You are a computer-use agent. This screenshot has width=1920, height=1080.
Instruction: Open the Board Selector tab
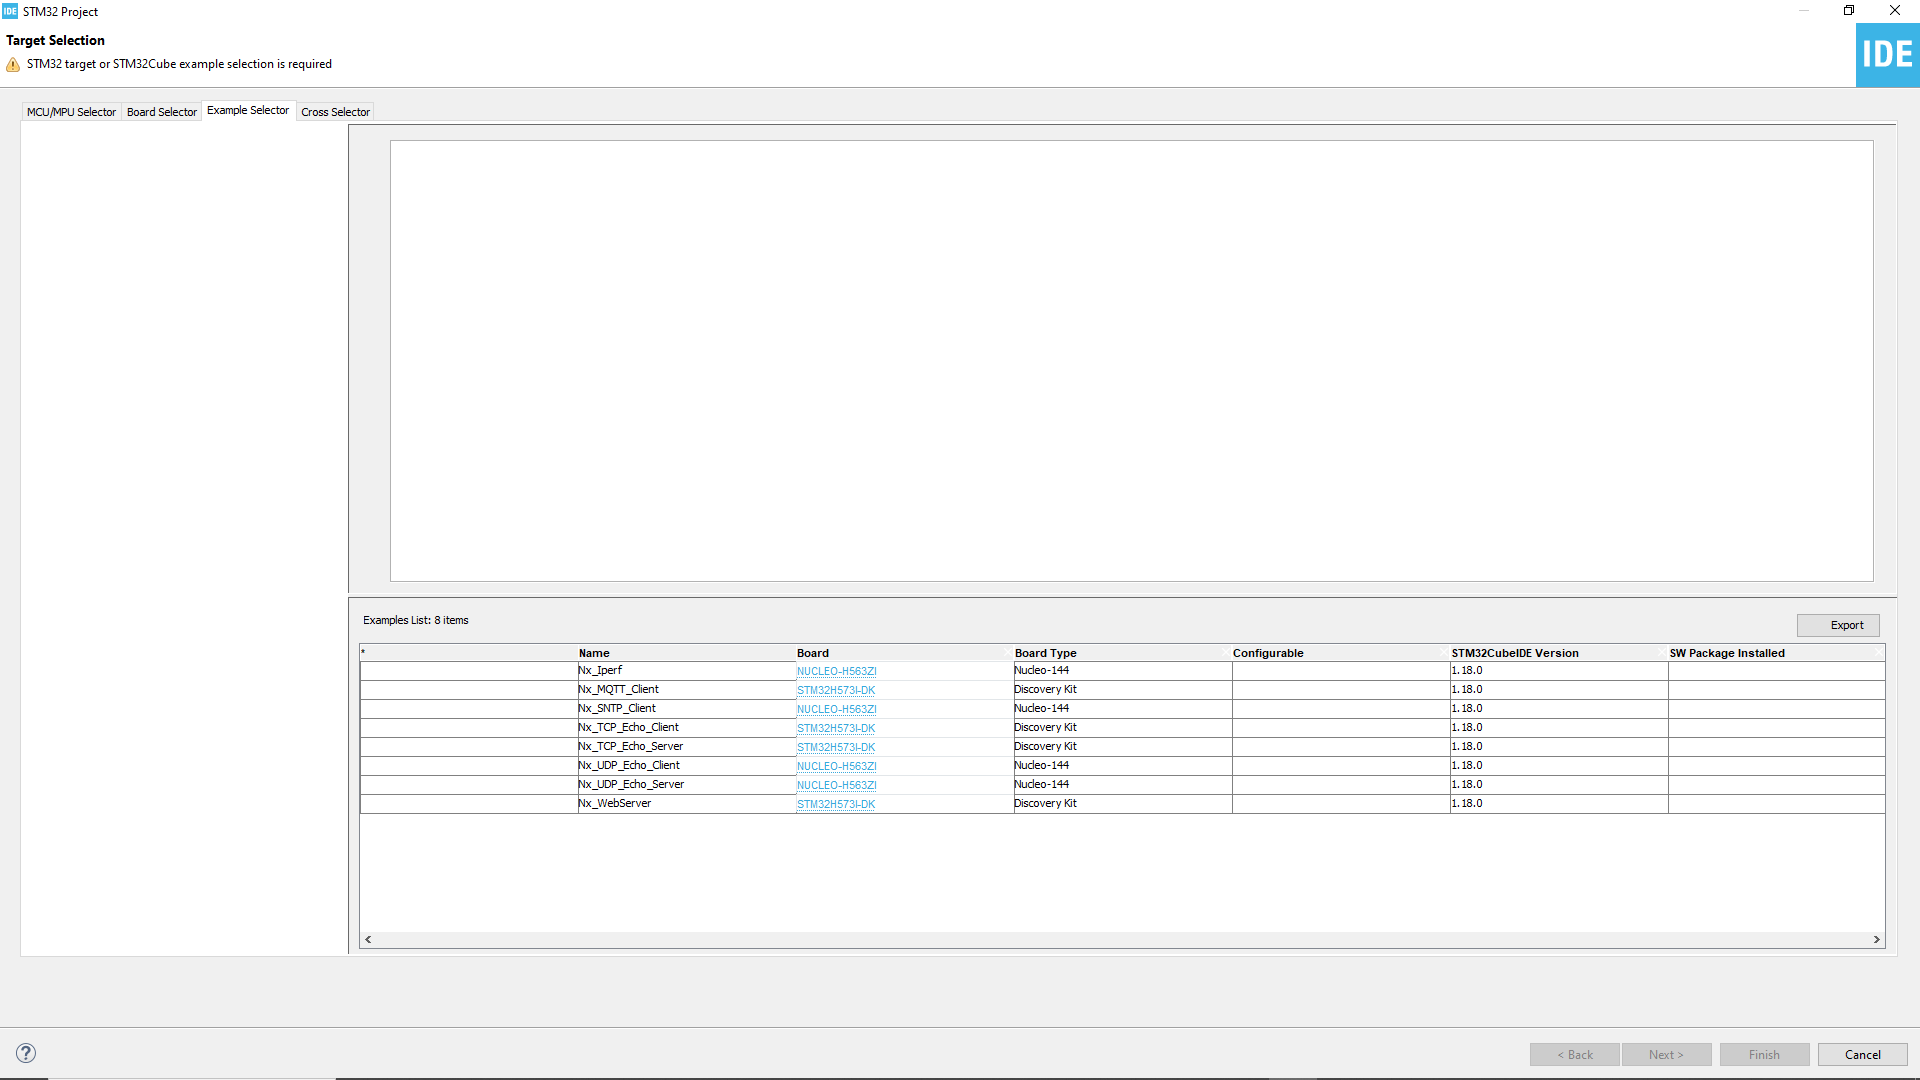[162, 112]
